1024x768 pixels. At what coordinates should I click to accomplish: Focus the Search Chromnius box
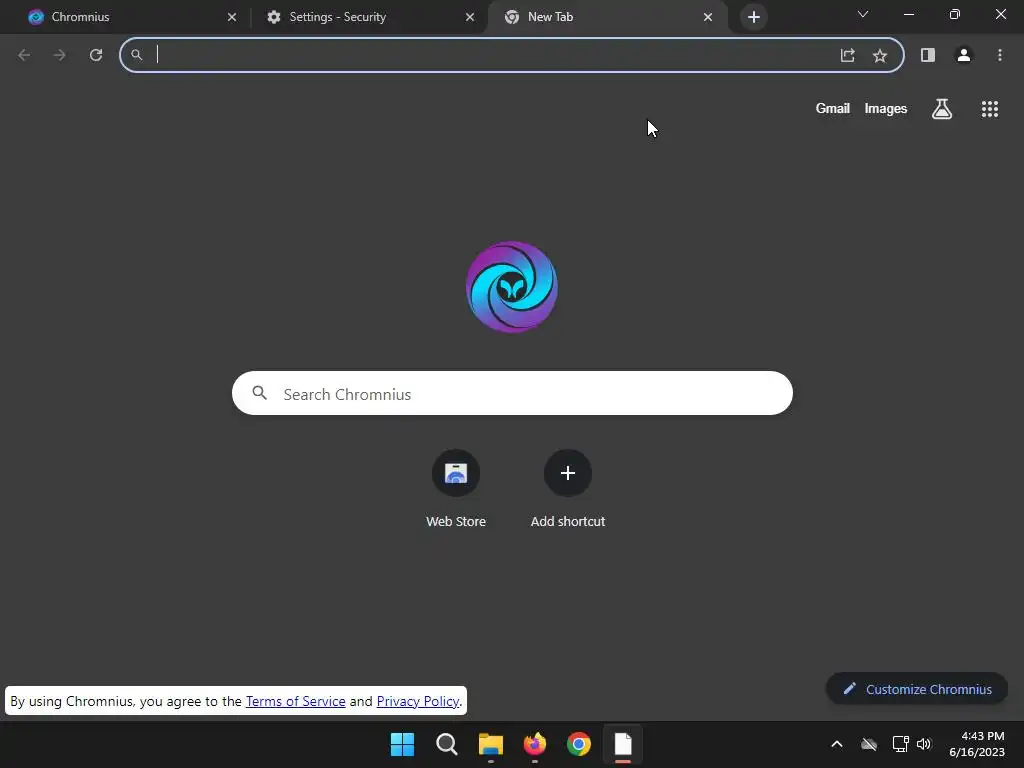pos(512,393)
